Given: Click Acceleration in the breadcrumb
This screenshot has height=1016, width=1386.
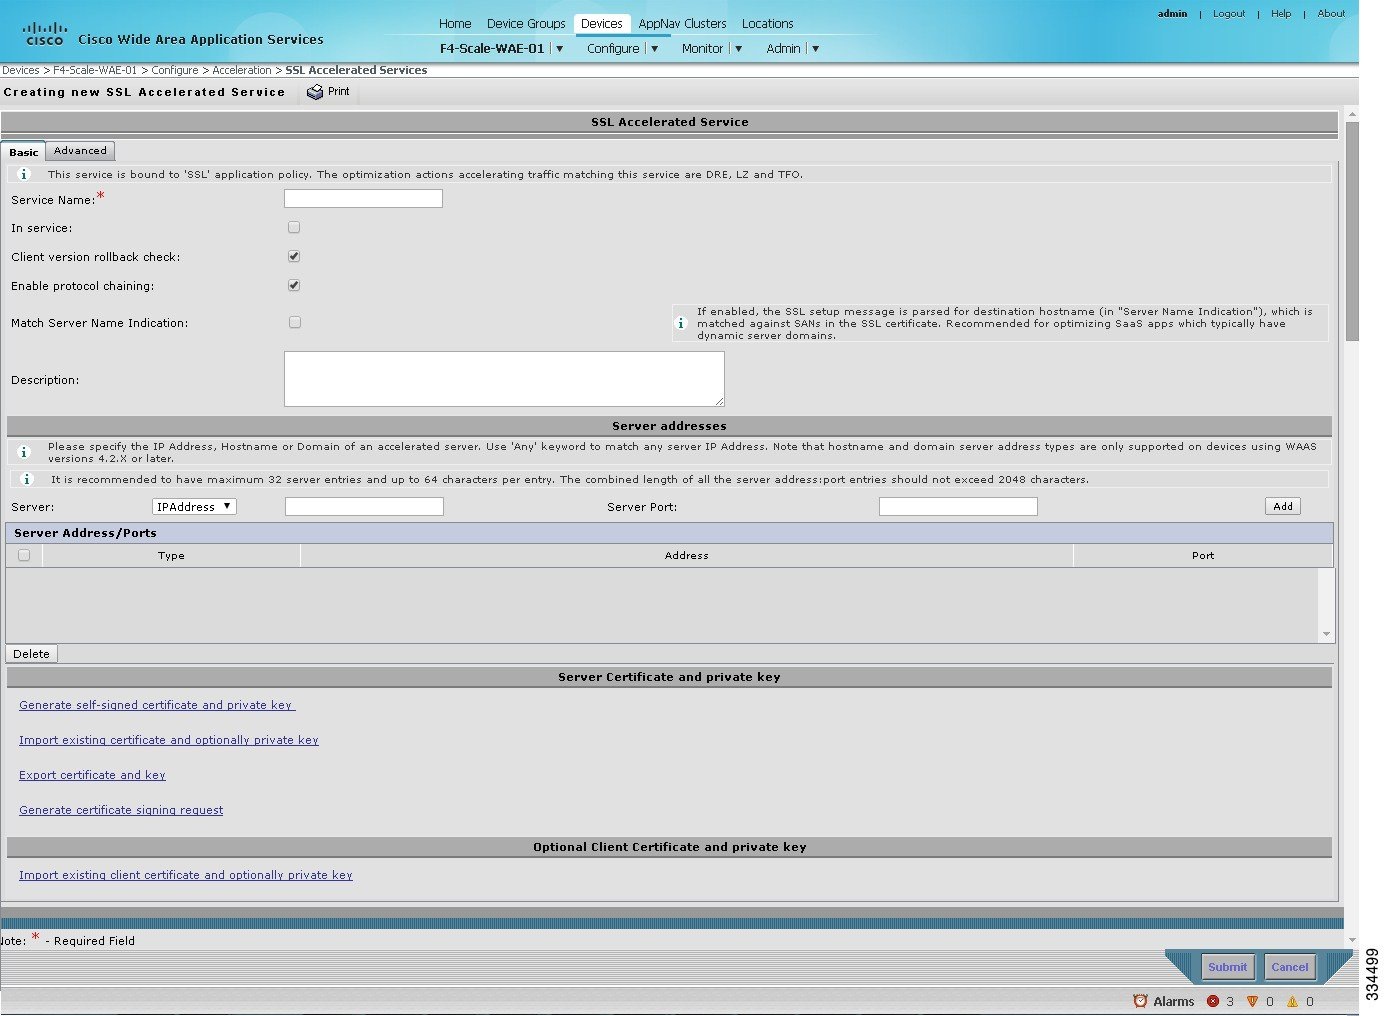Looking at the screenshot, I should click(242, 70).
